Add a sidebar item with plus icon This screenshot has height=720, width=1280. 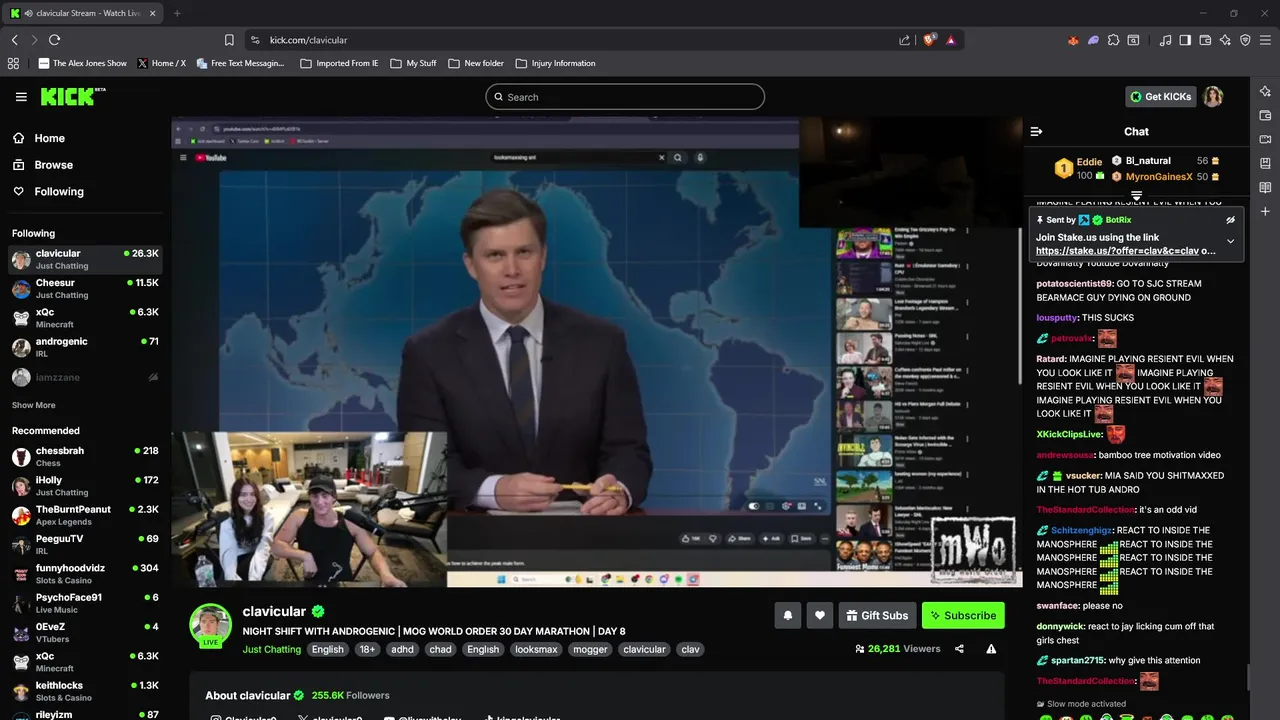(x=1265, y=211)
